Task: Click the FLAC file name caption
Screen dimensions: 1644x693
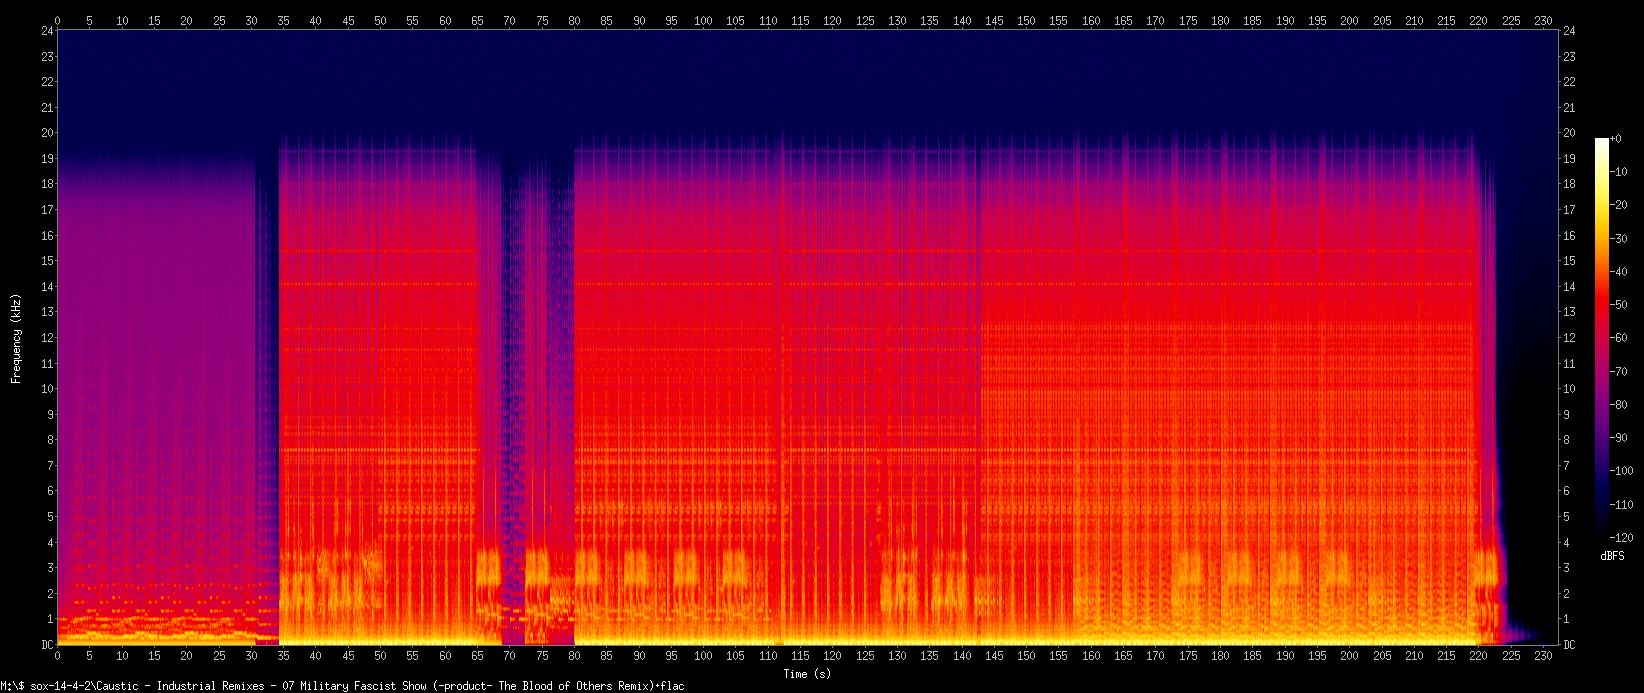Action: 342,686
